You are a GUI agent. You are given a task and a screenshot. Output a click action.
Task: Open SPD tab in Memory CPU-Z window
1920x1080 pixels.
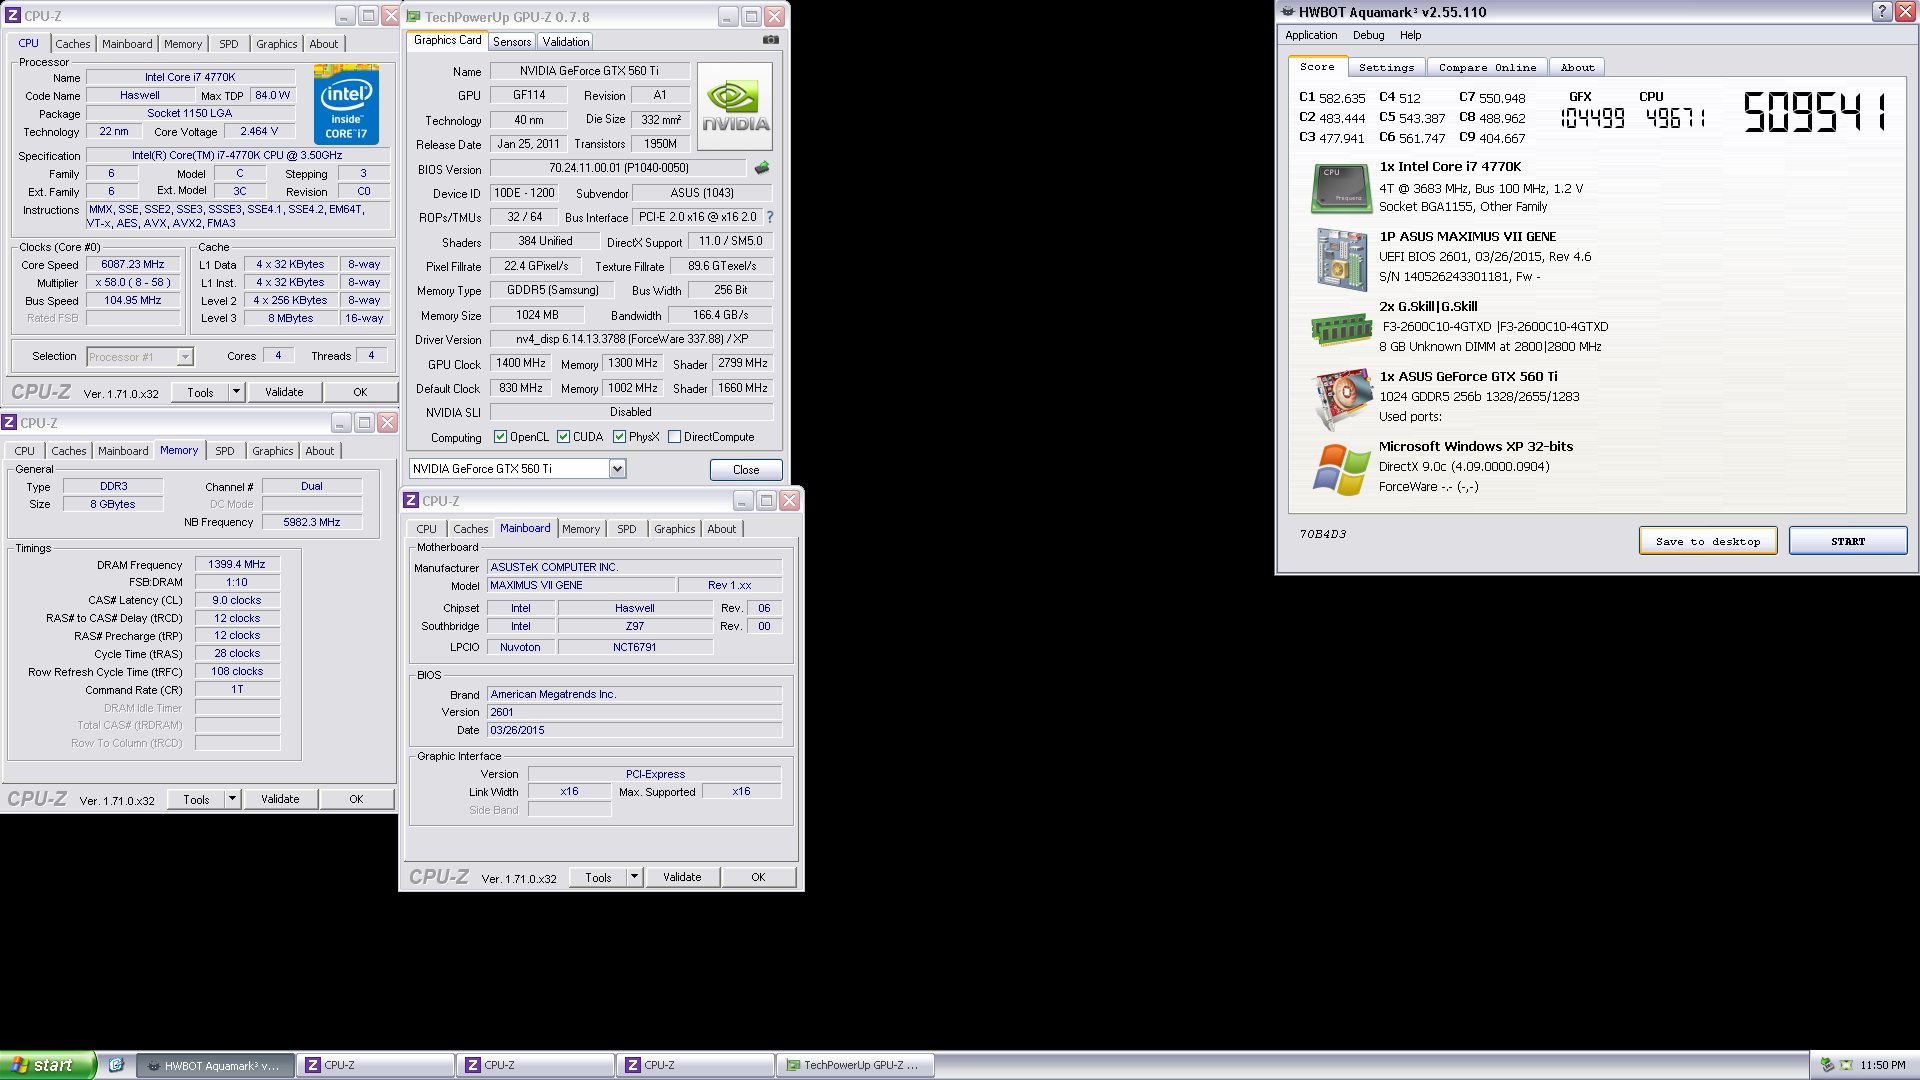click(225, 451)
